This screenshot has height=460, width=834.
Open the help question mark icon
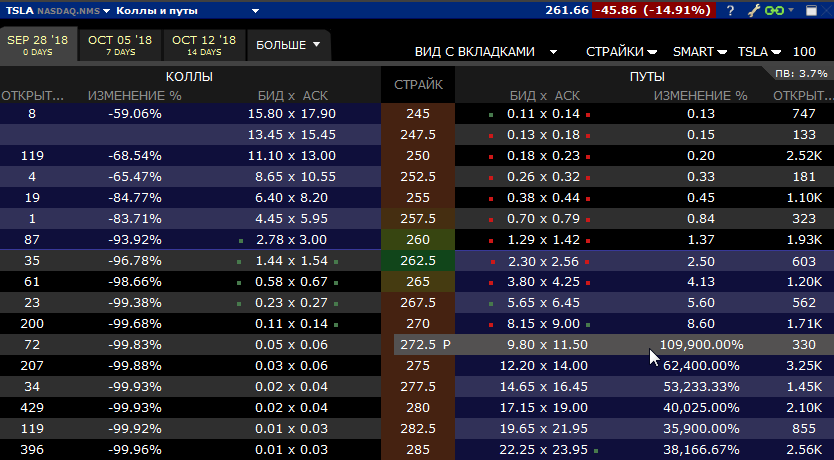[x=731, y=10]
